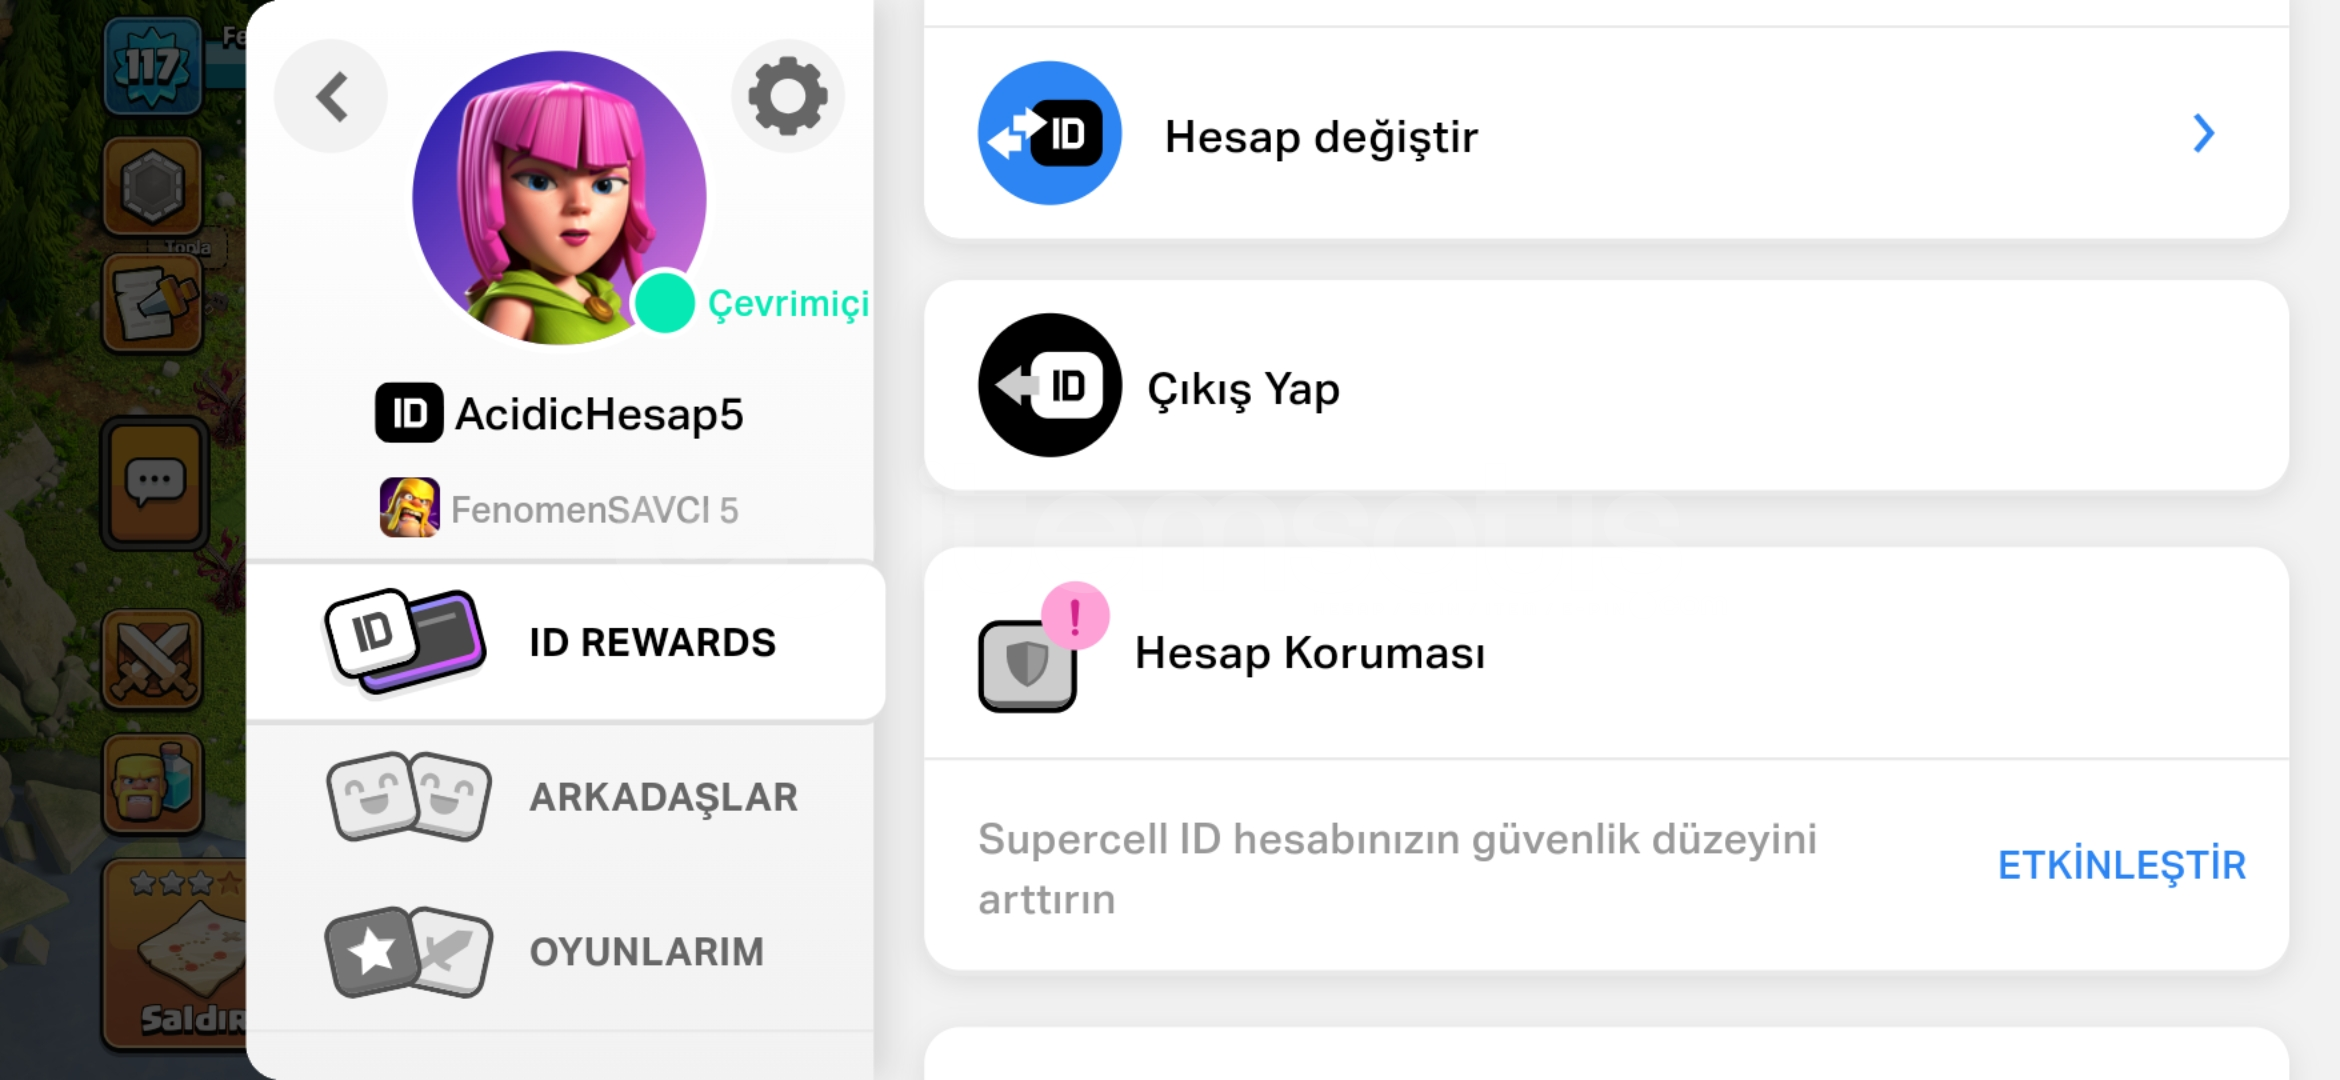The width and height of the screenshot is (2340, 1080).
Task: Open the in-game chat bubble button
Action: pos(154,483)
